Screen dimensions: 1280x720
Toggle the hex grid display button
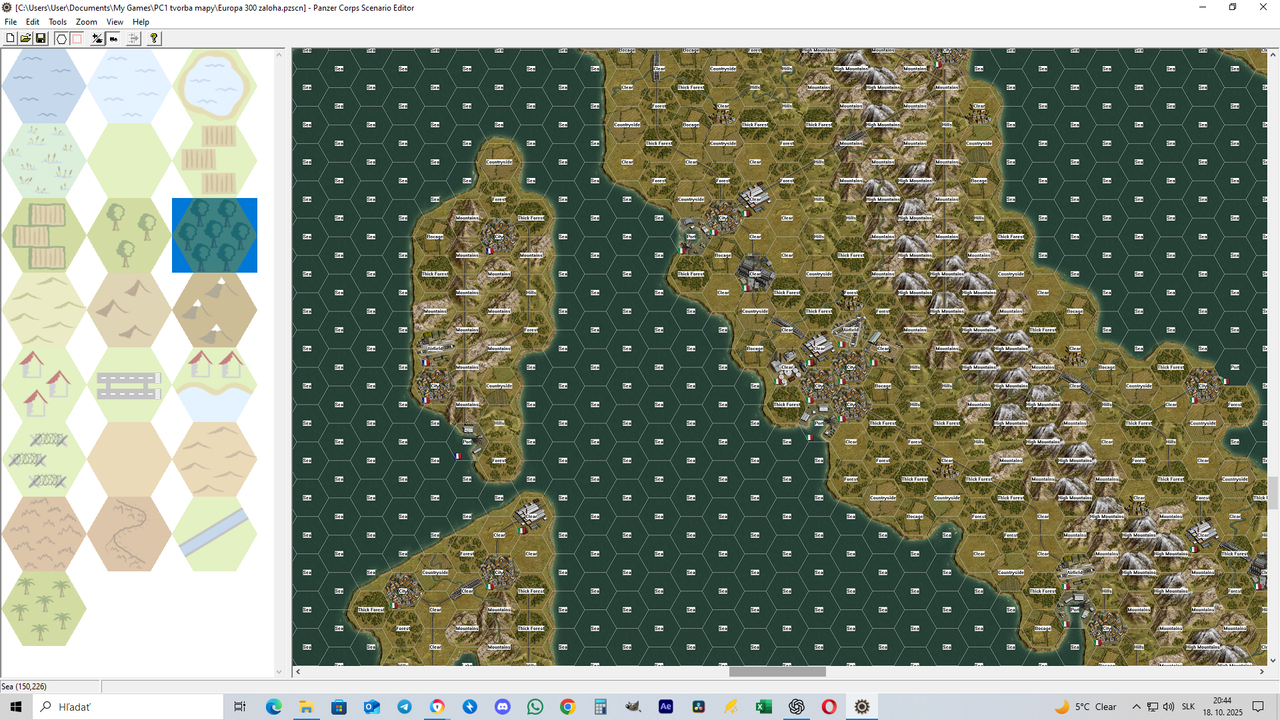(x=61, y=38)
